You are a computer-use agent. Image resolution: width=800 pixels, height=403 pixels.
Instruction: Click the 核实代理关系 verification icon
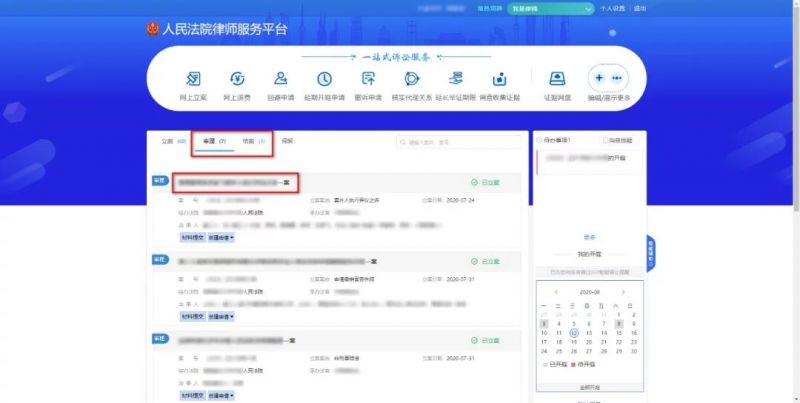point(411,79)
